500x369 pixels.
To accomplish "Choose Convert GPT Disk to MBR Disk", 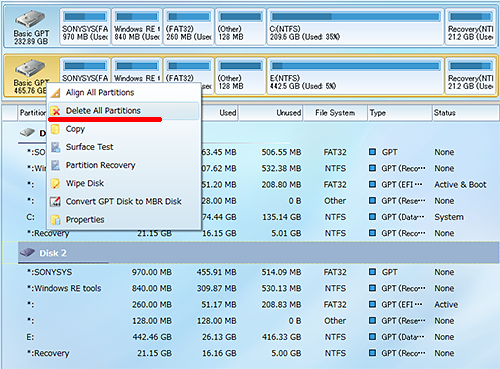I will pos(124,202).
